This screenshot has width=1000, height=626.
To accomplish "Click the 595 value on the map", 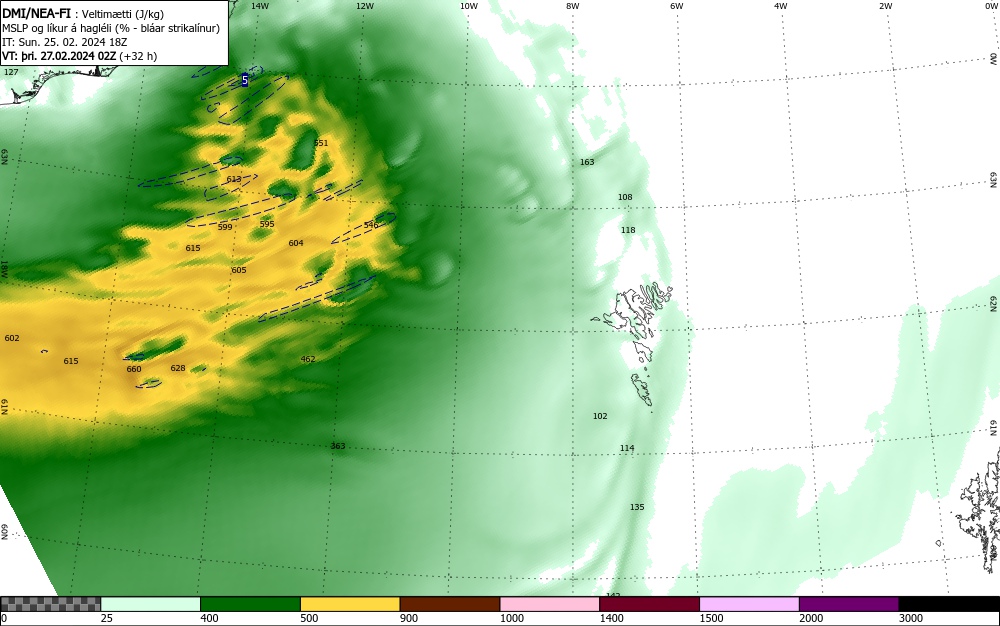I will click(267, 224).
